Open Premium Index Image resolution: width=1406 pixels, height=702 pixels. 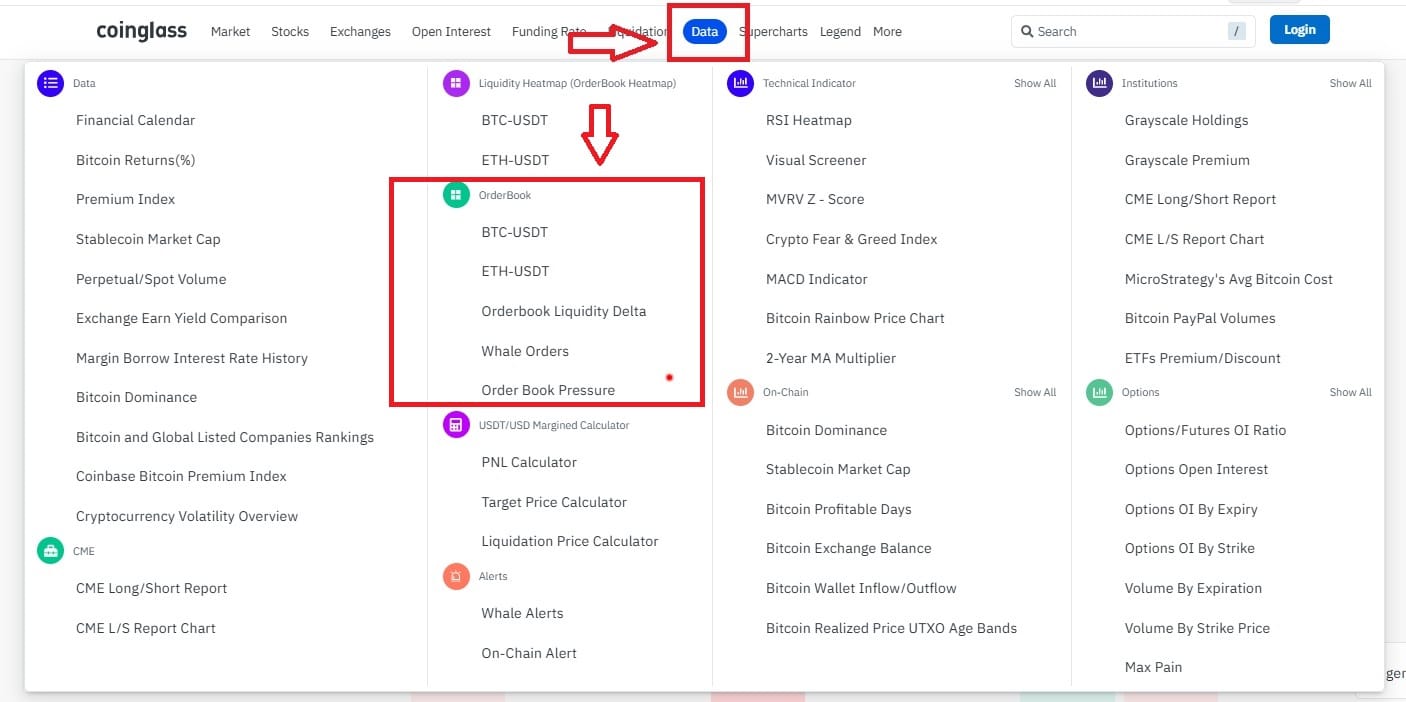[x=125, y=199]
